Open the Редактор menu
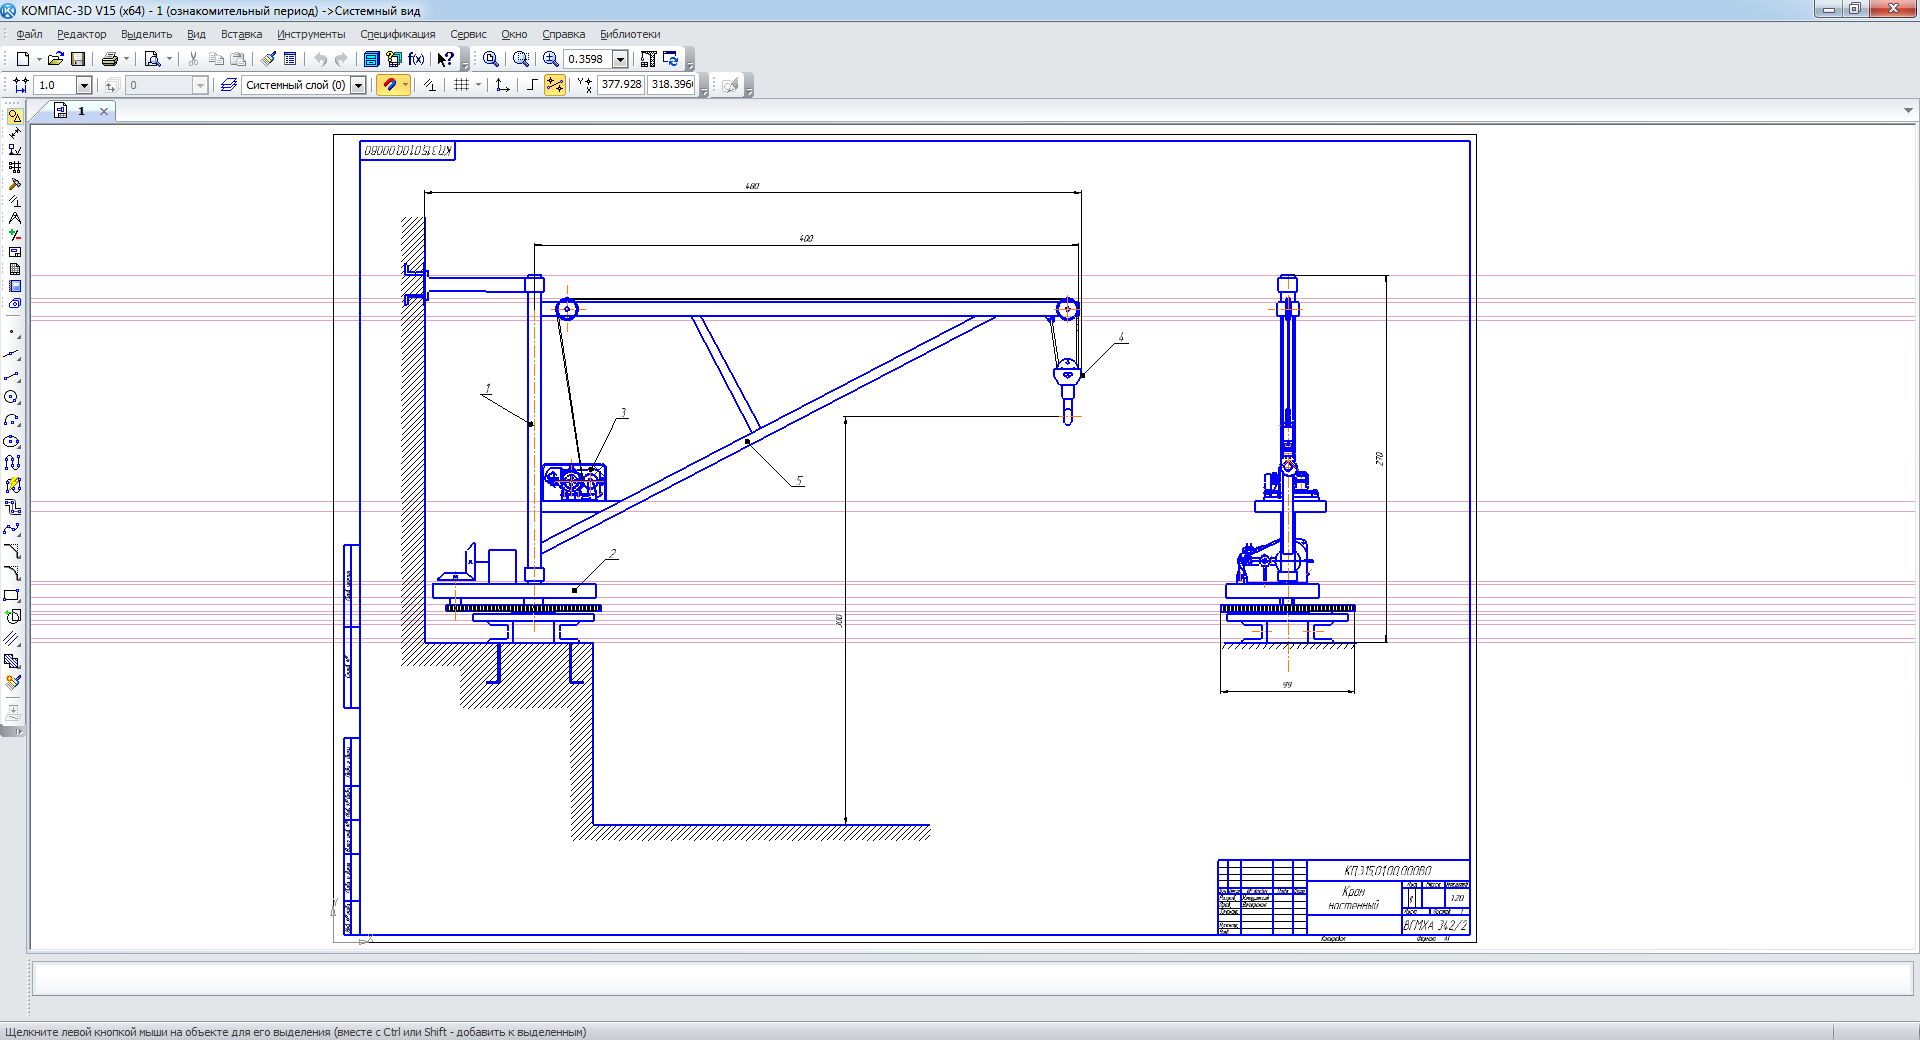The width and height of the screenshot is (1920, 1040). [81, 34]
